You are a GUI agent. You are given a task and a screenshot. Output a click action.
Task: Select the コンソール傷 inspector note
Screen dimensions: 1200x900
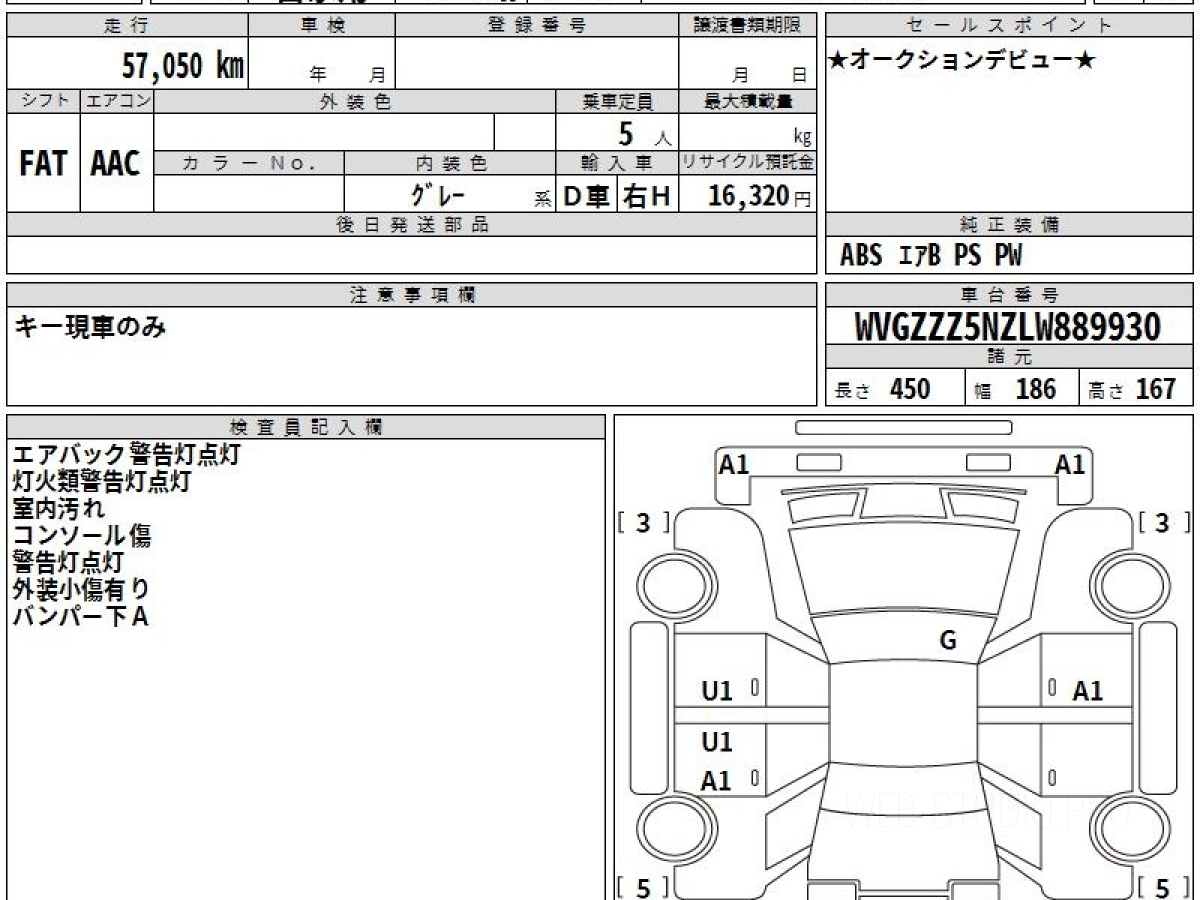(x=82, y=535)
